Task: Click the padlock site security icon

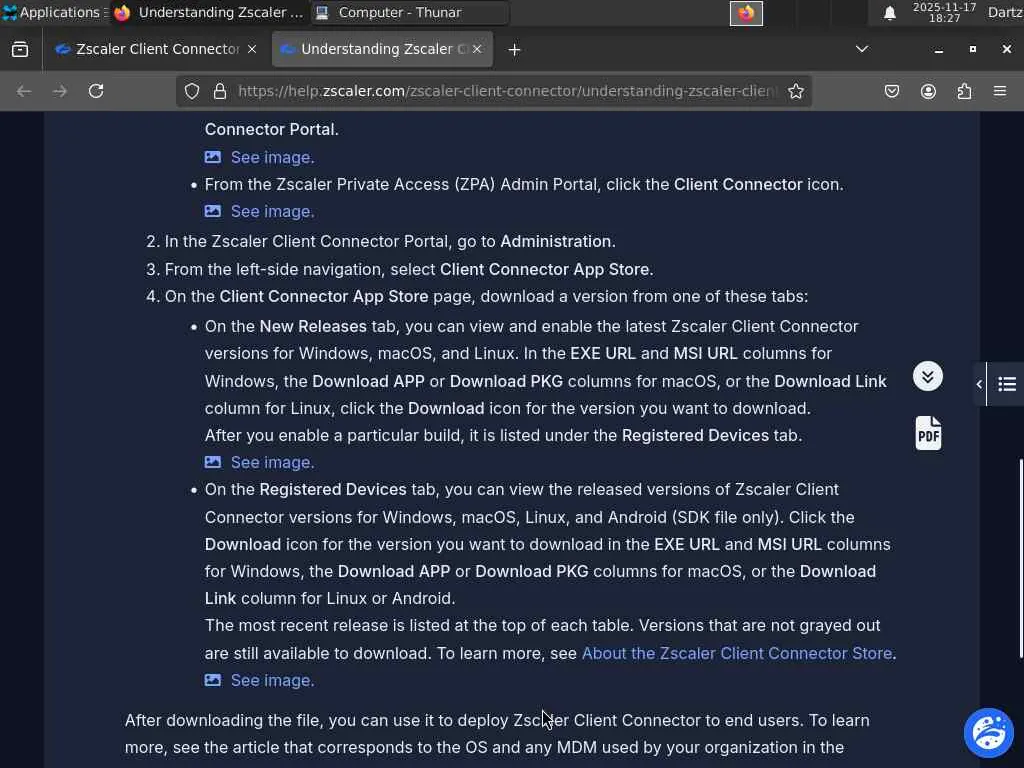Action: pyautogui.click(x=220, y=91)
